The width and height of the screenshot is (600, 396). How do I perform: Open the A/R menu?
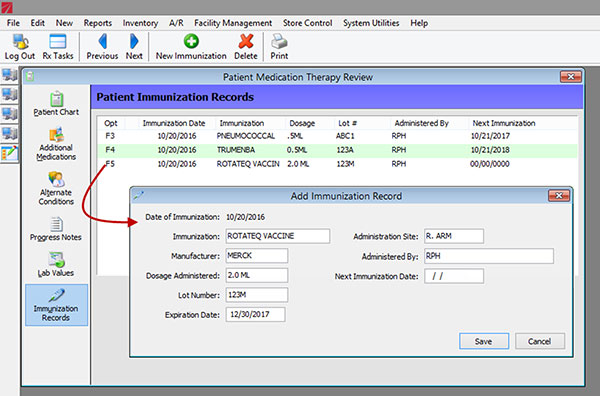pyautogui.click(x=176, y=23)
